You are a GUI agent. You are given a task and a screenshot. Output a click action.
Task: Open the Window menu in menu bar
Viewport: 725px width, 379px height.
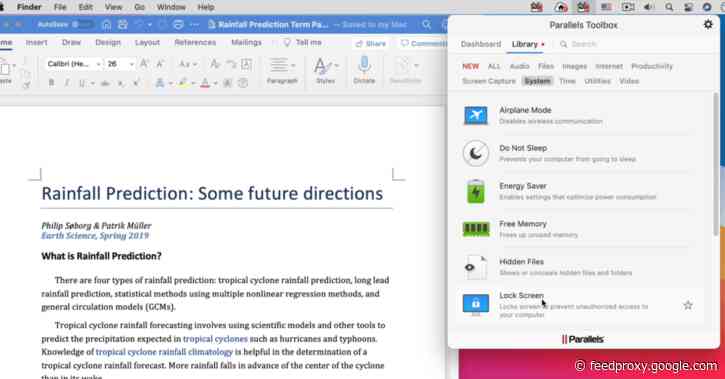(171, 7)
